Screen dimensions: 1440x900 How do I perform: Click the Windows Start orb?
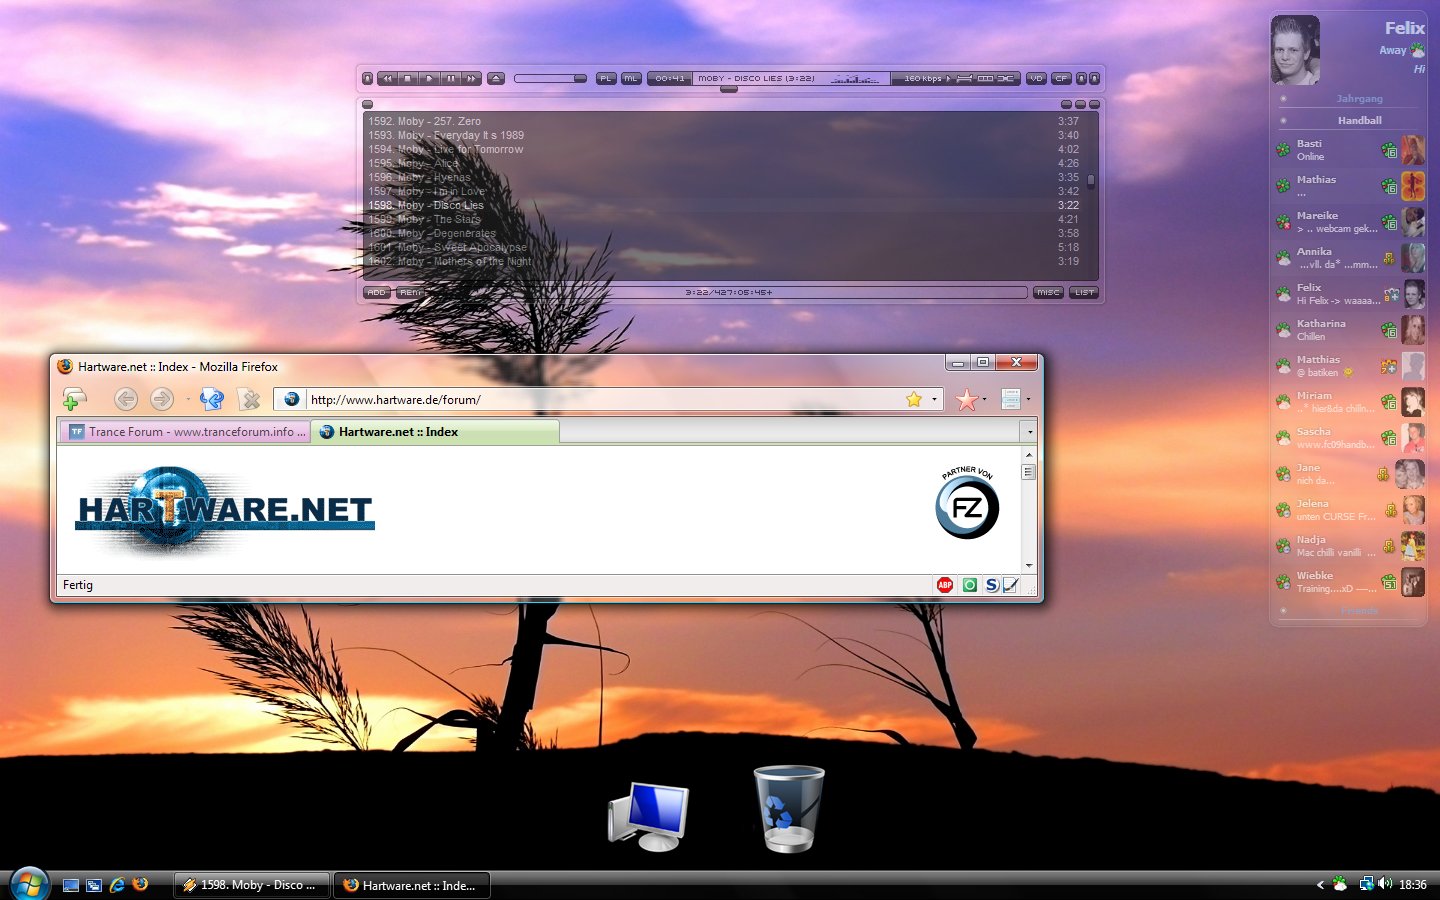click(29, 884)
